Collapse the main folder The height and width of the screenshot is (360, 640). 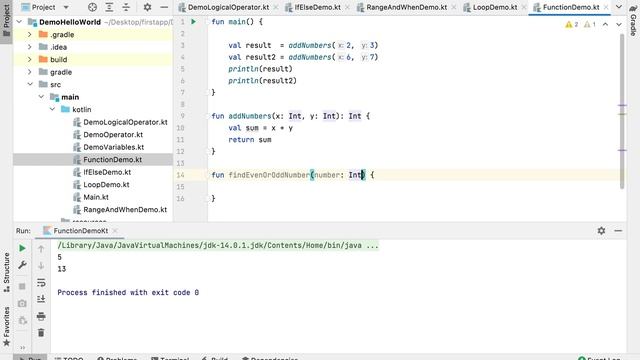[41, 97]
